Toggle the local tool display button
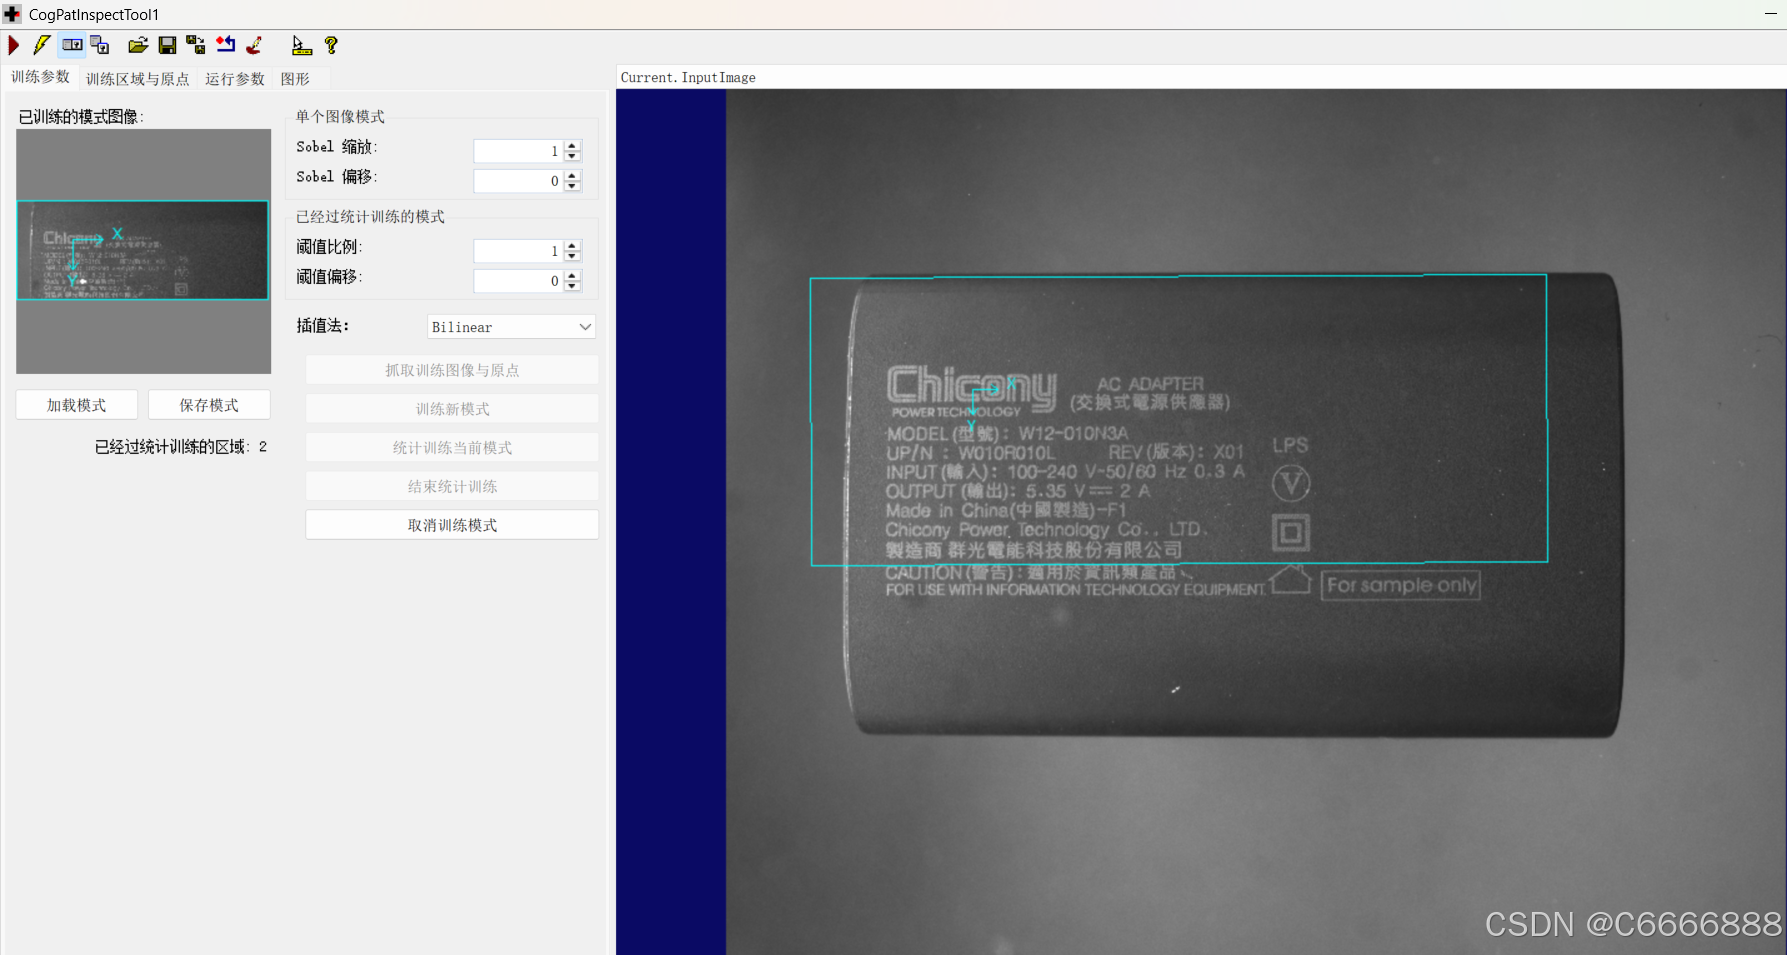1787x955 pixels. pos(72,45)
